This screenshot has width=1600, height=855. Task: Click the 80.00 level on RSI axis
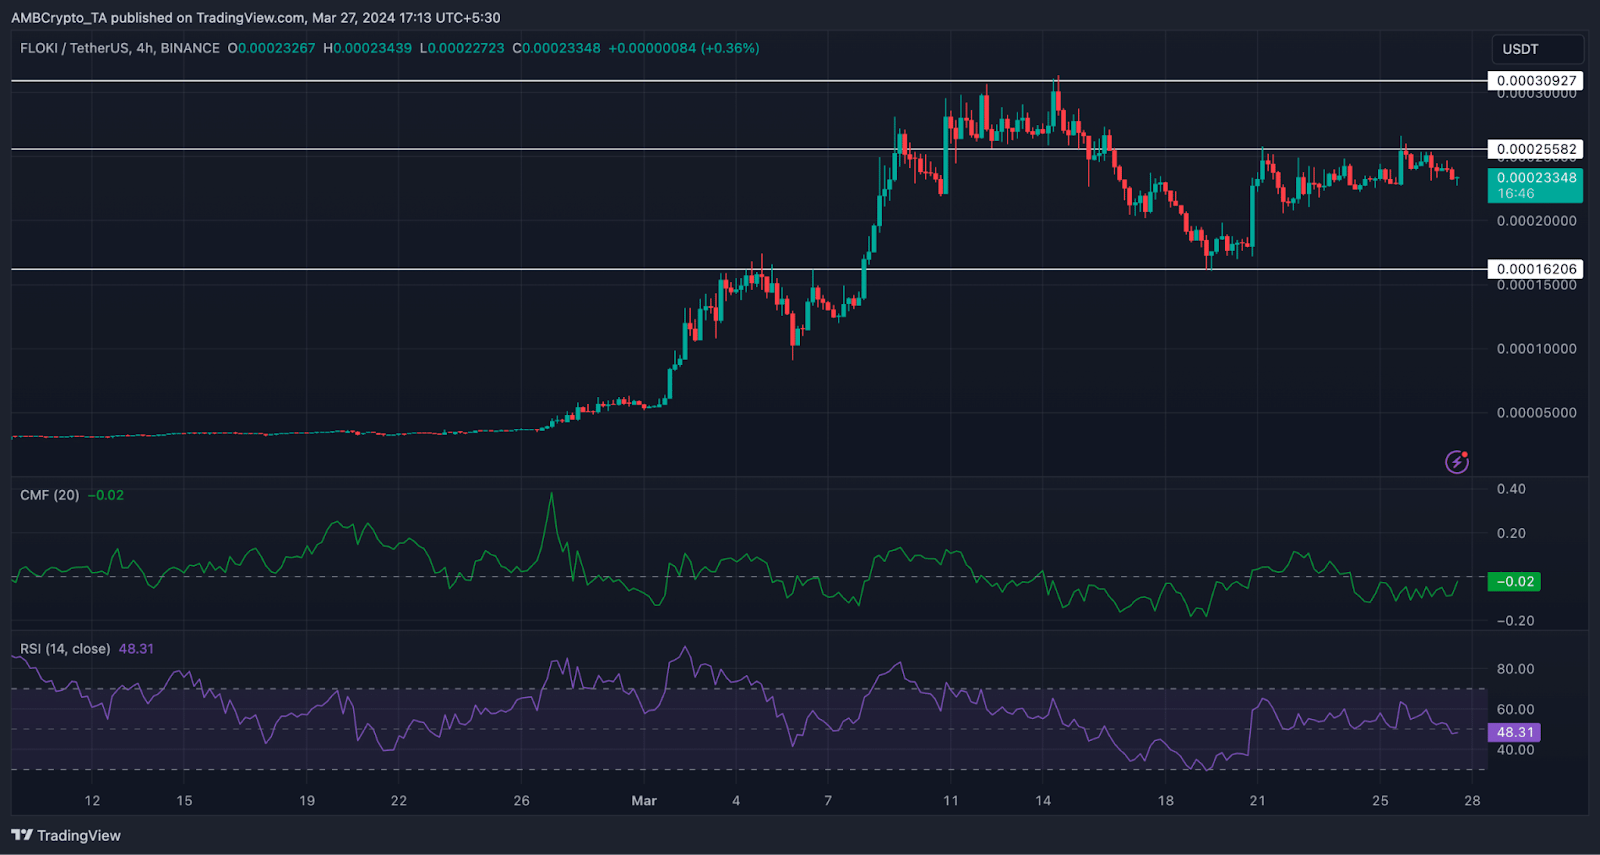1515,669
